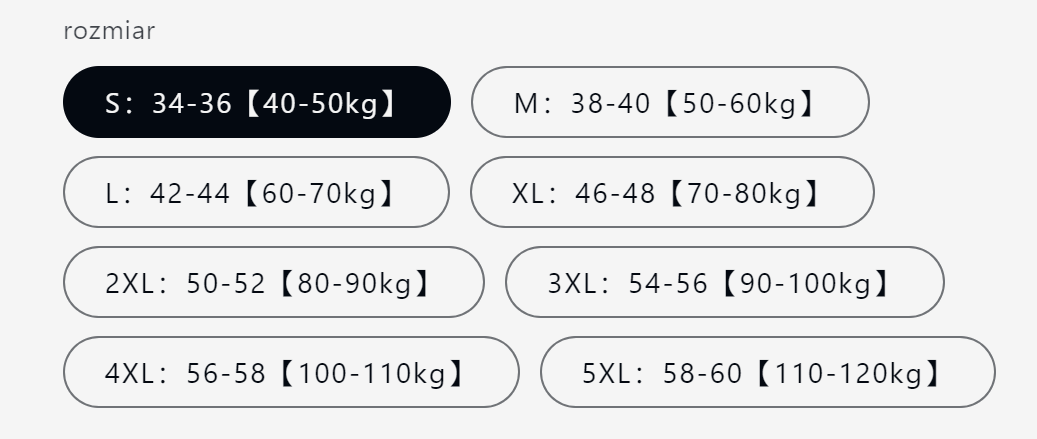Viewport: 1037px width, 439px height.
Task: Choose the 5XL: 58-60 size
Action: point(767,372)
